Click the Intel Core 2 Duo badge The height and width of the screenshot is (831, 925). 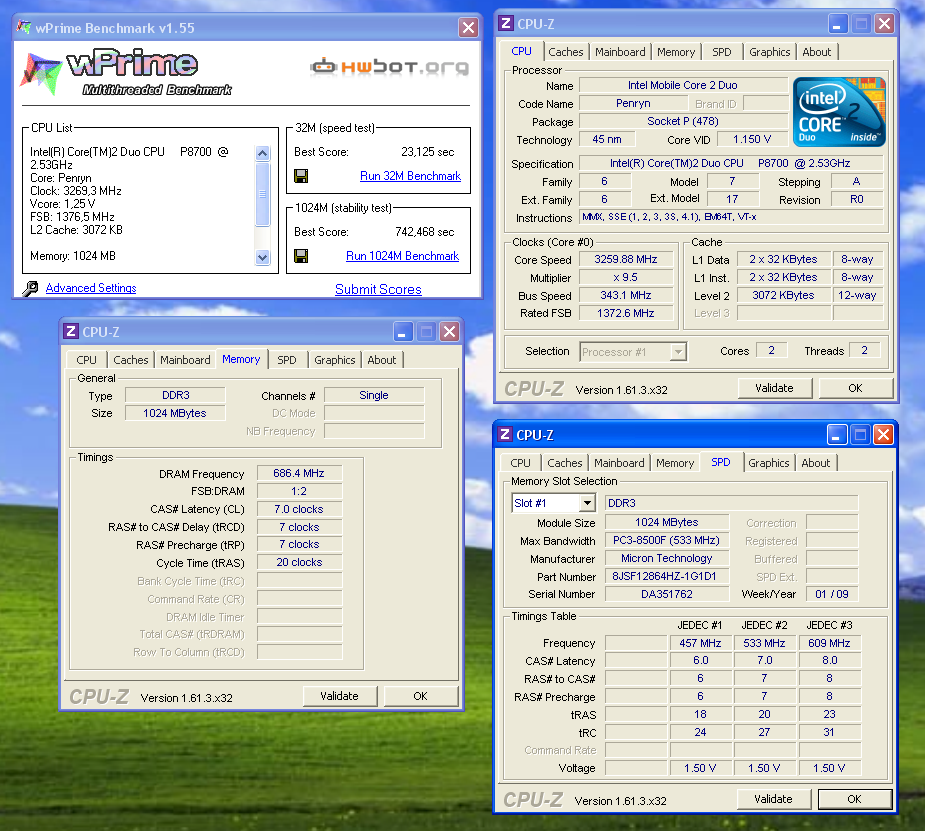click(839, 112)
